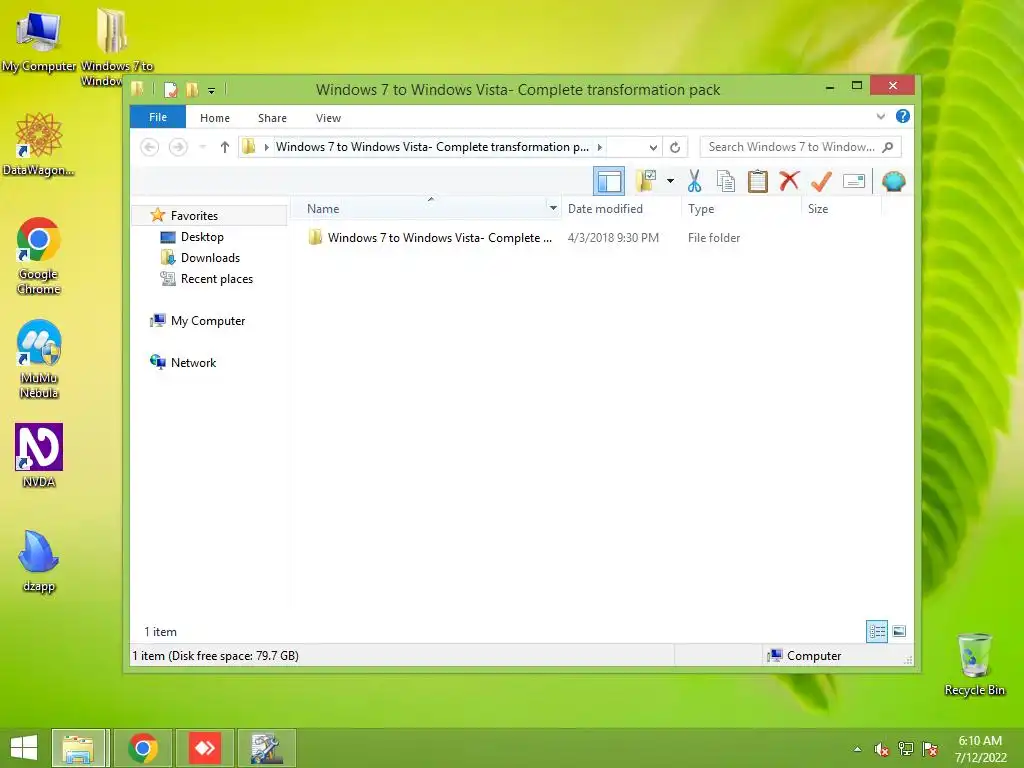
Task: Open the address bar history dropdown
Action: tap(652, 148)
